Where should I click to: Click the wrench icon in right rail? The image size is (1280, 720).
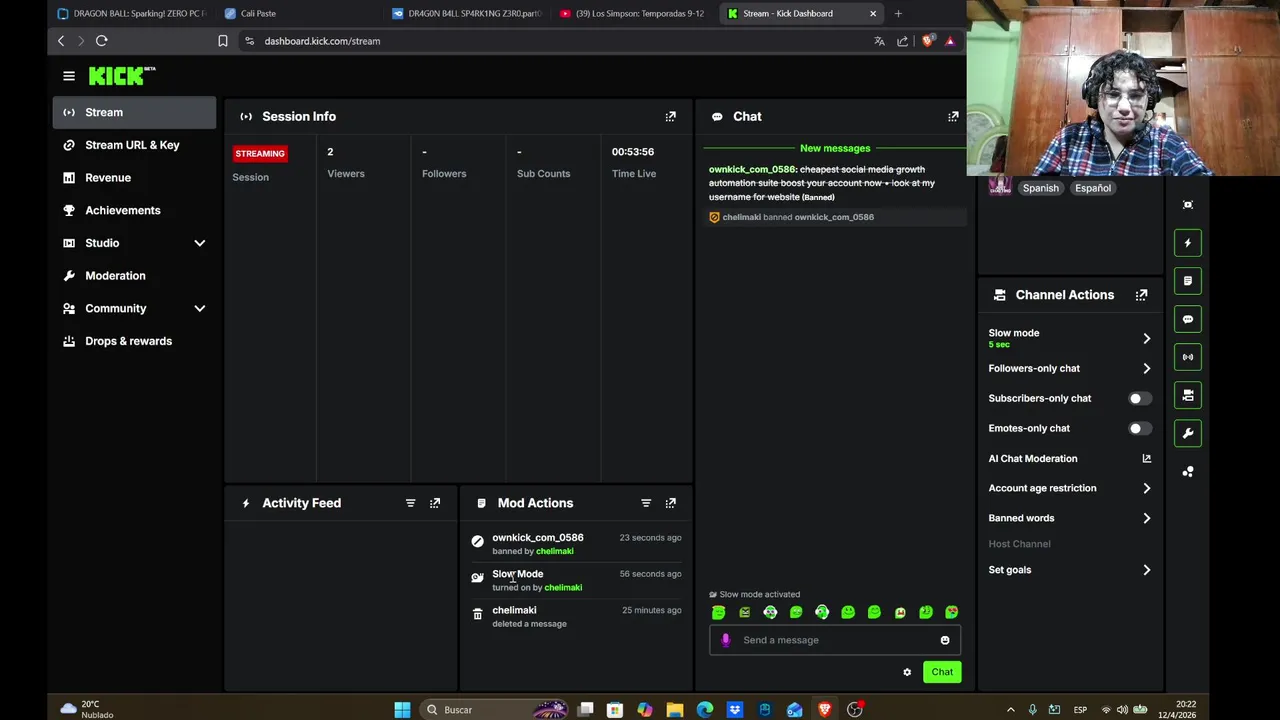(x=1188, y=433)
